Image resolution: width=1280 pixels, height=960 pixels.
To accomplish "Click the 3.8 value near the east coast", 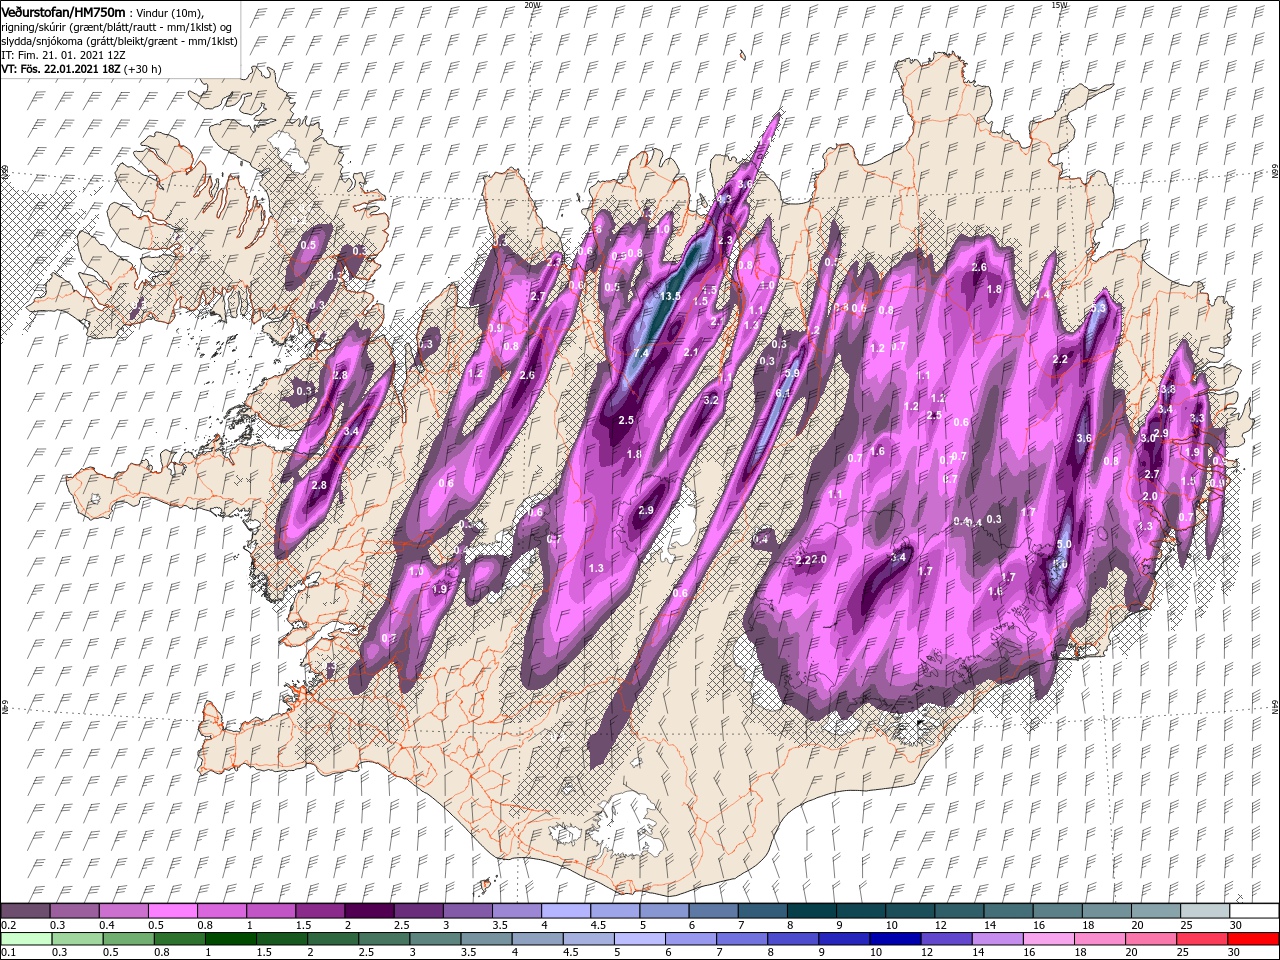I will 1167,389.
